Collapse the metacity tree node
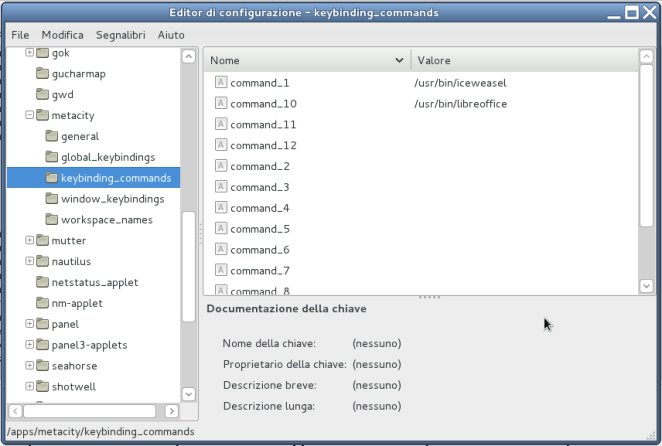 pos(29,116)
